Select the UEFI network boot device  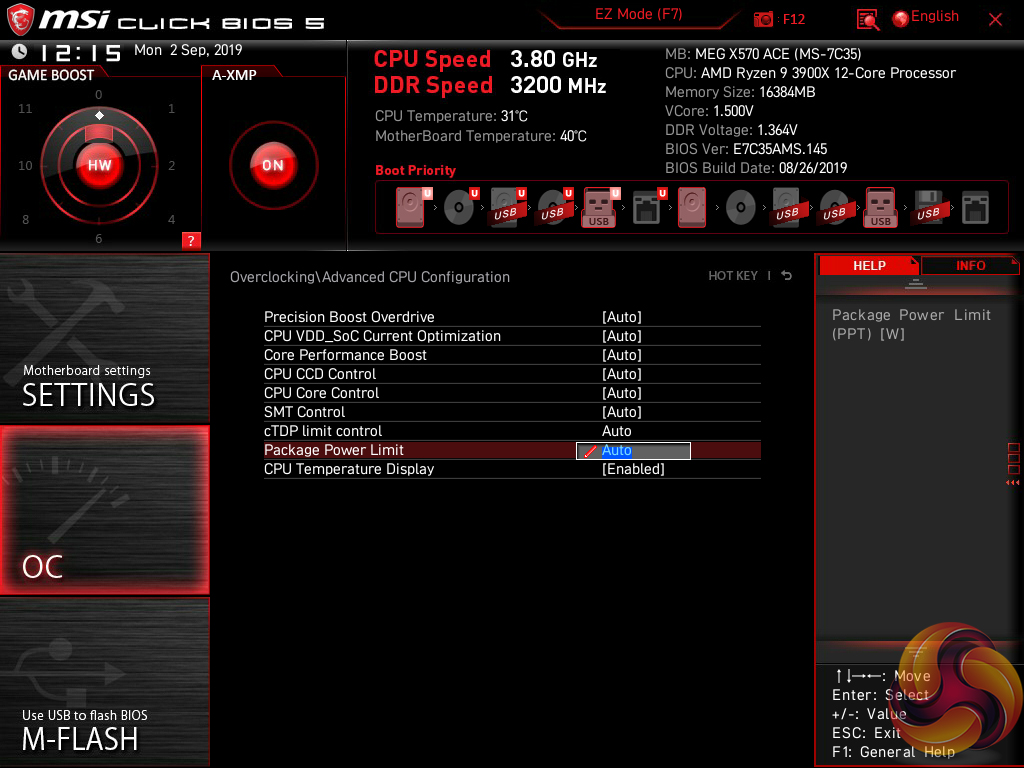pyautogui.click(x=648, y=207)
